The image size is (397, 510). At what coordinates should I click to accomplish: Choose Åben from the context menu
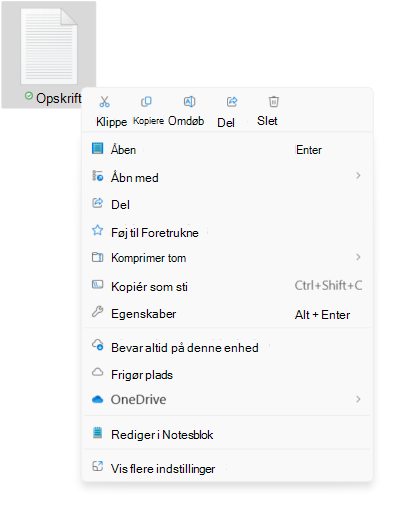click(x=227, y=149)
